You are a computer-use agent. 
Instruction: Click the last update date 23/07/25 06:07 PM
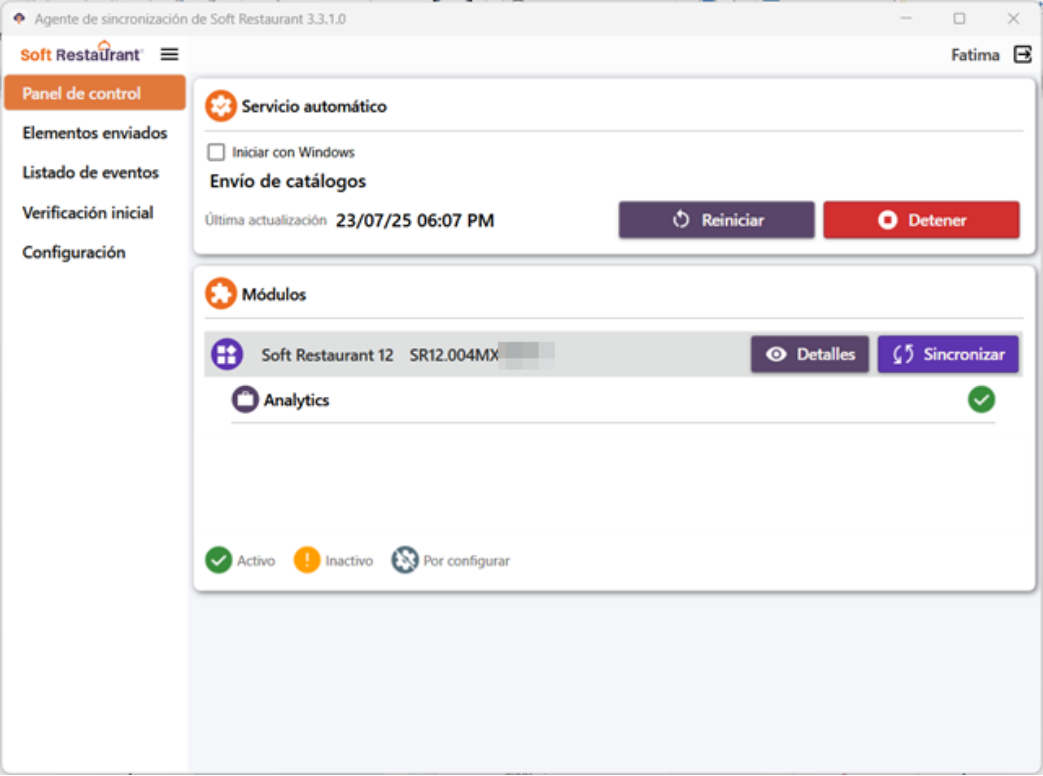[x=415, y=221]
